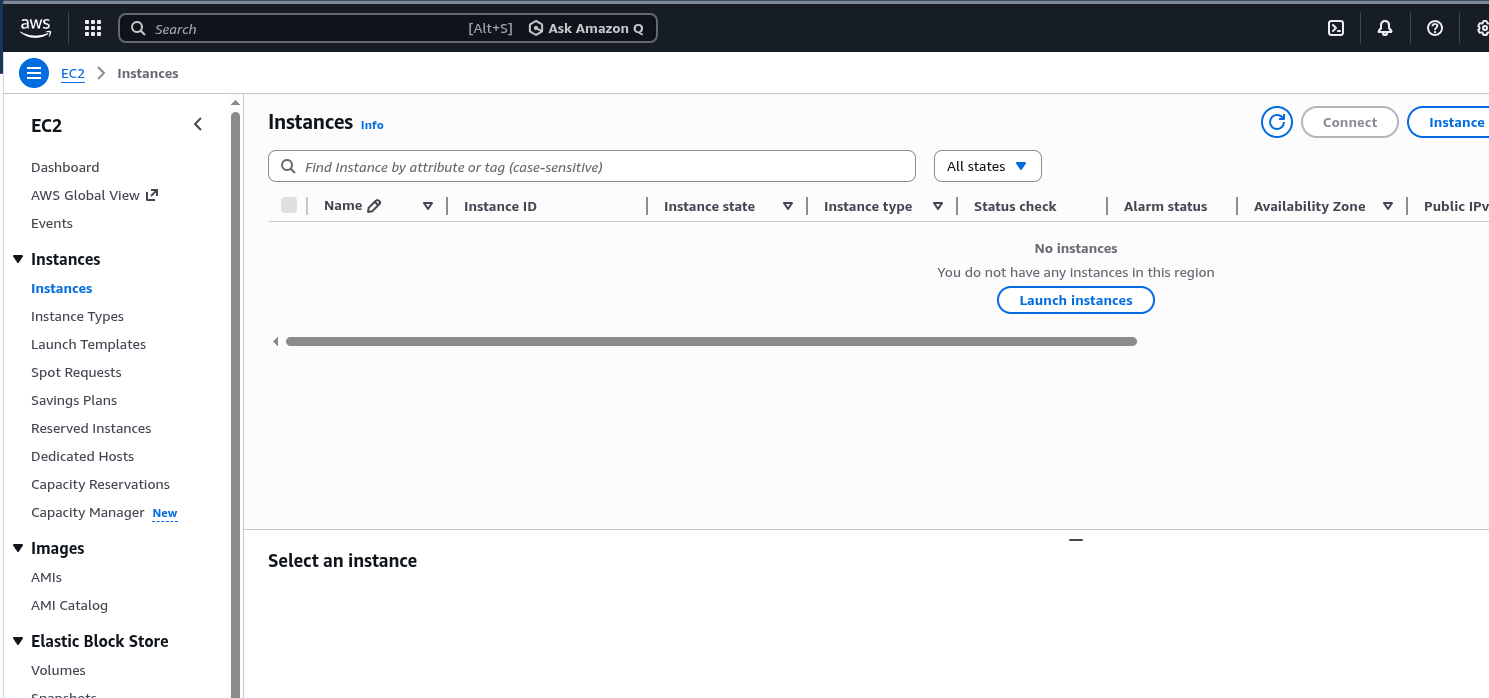
Task: Click the AWS logo home icon
Action: click(35, 28)
